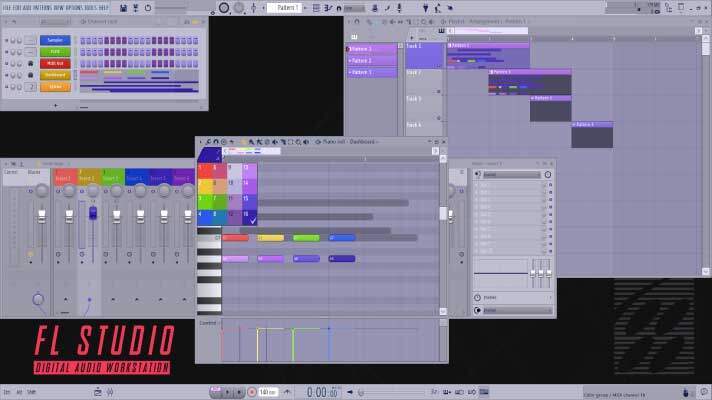
Task: Select the Pattern 4 clip in playlist
Action: [x=591, y=126]
